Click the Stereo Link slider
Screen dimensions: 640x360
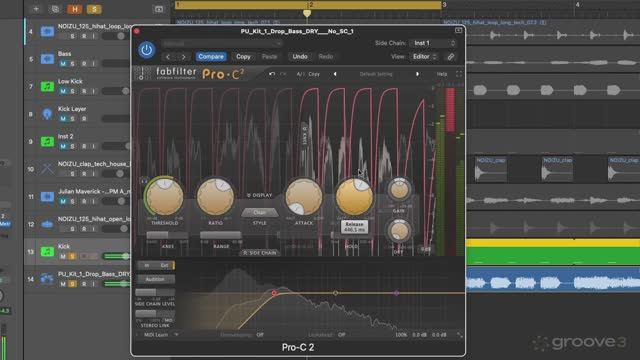(155, 314)
